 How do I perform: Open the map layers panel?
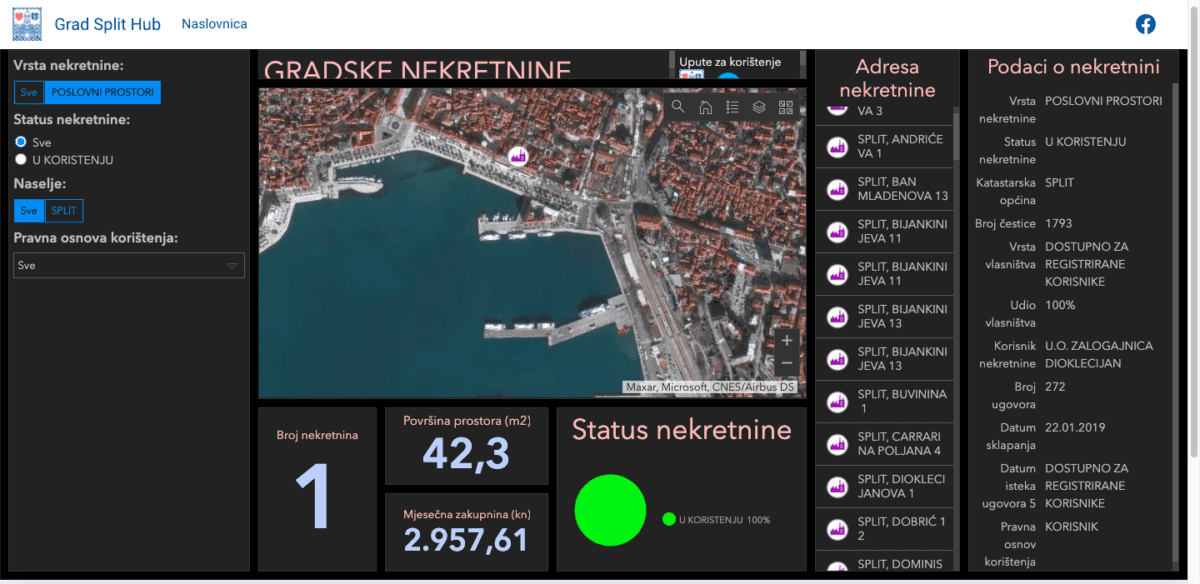pyautogui.click(x=759, y=107)
